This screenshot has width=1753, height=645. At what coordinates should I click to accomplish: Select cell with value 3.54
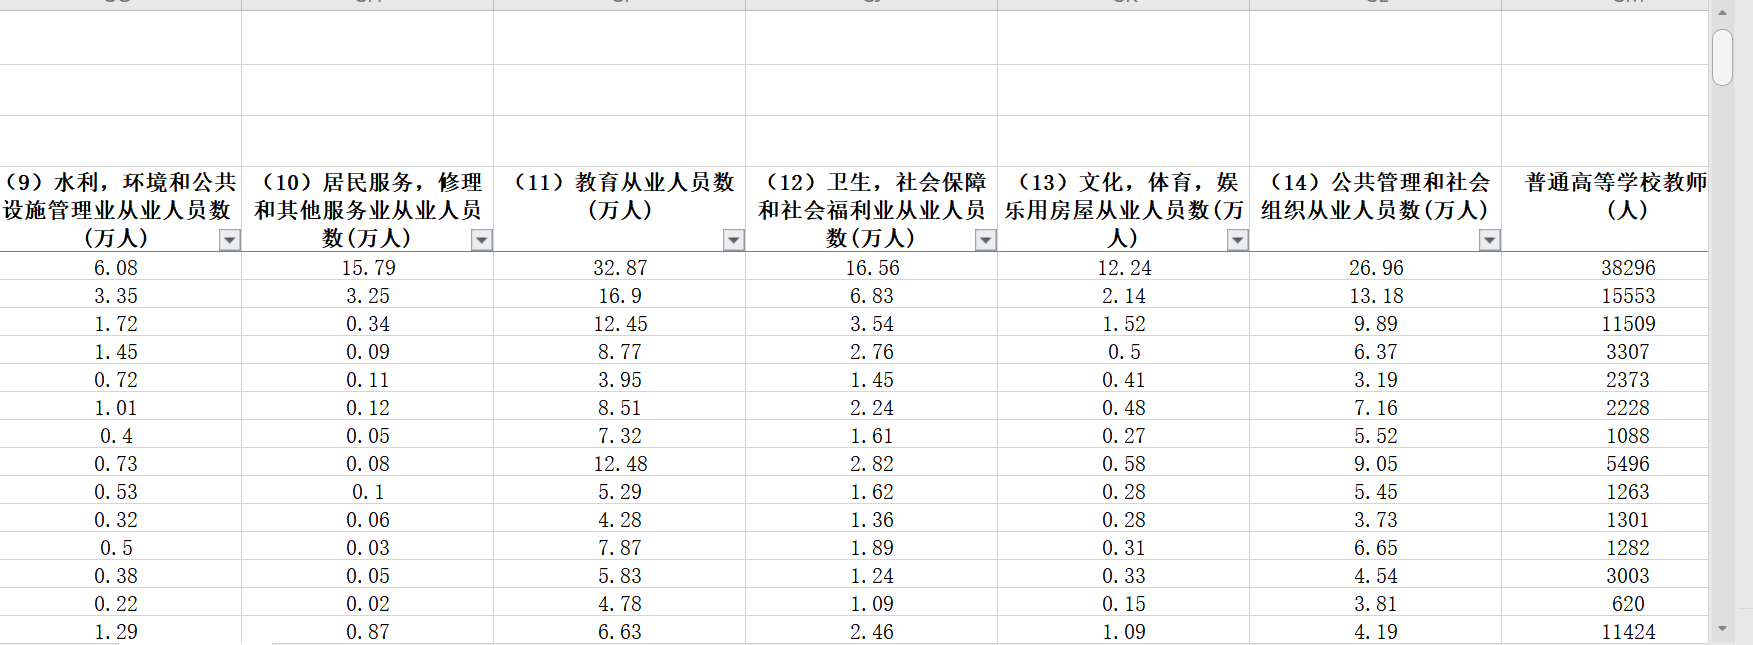(x=872, y=324)
